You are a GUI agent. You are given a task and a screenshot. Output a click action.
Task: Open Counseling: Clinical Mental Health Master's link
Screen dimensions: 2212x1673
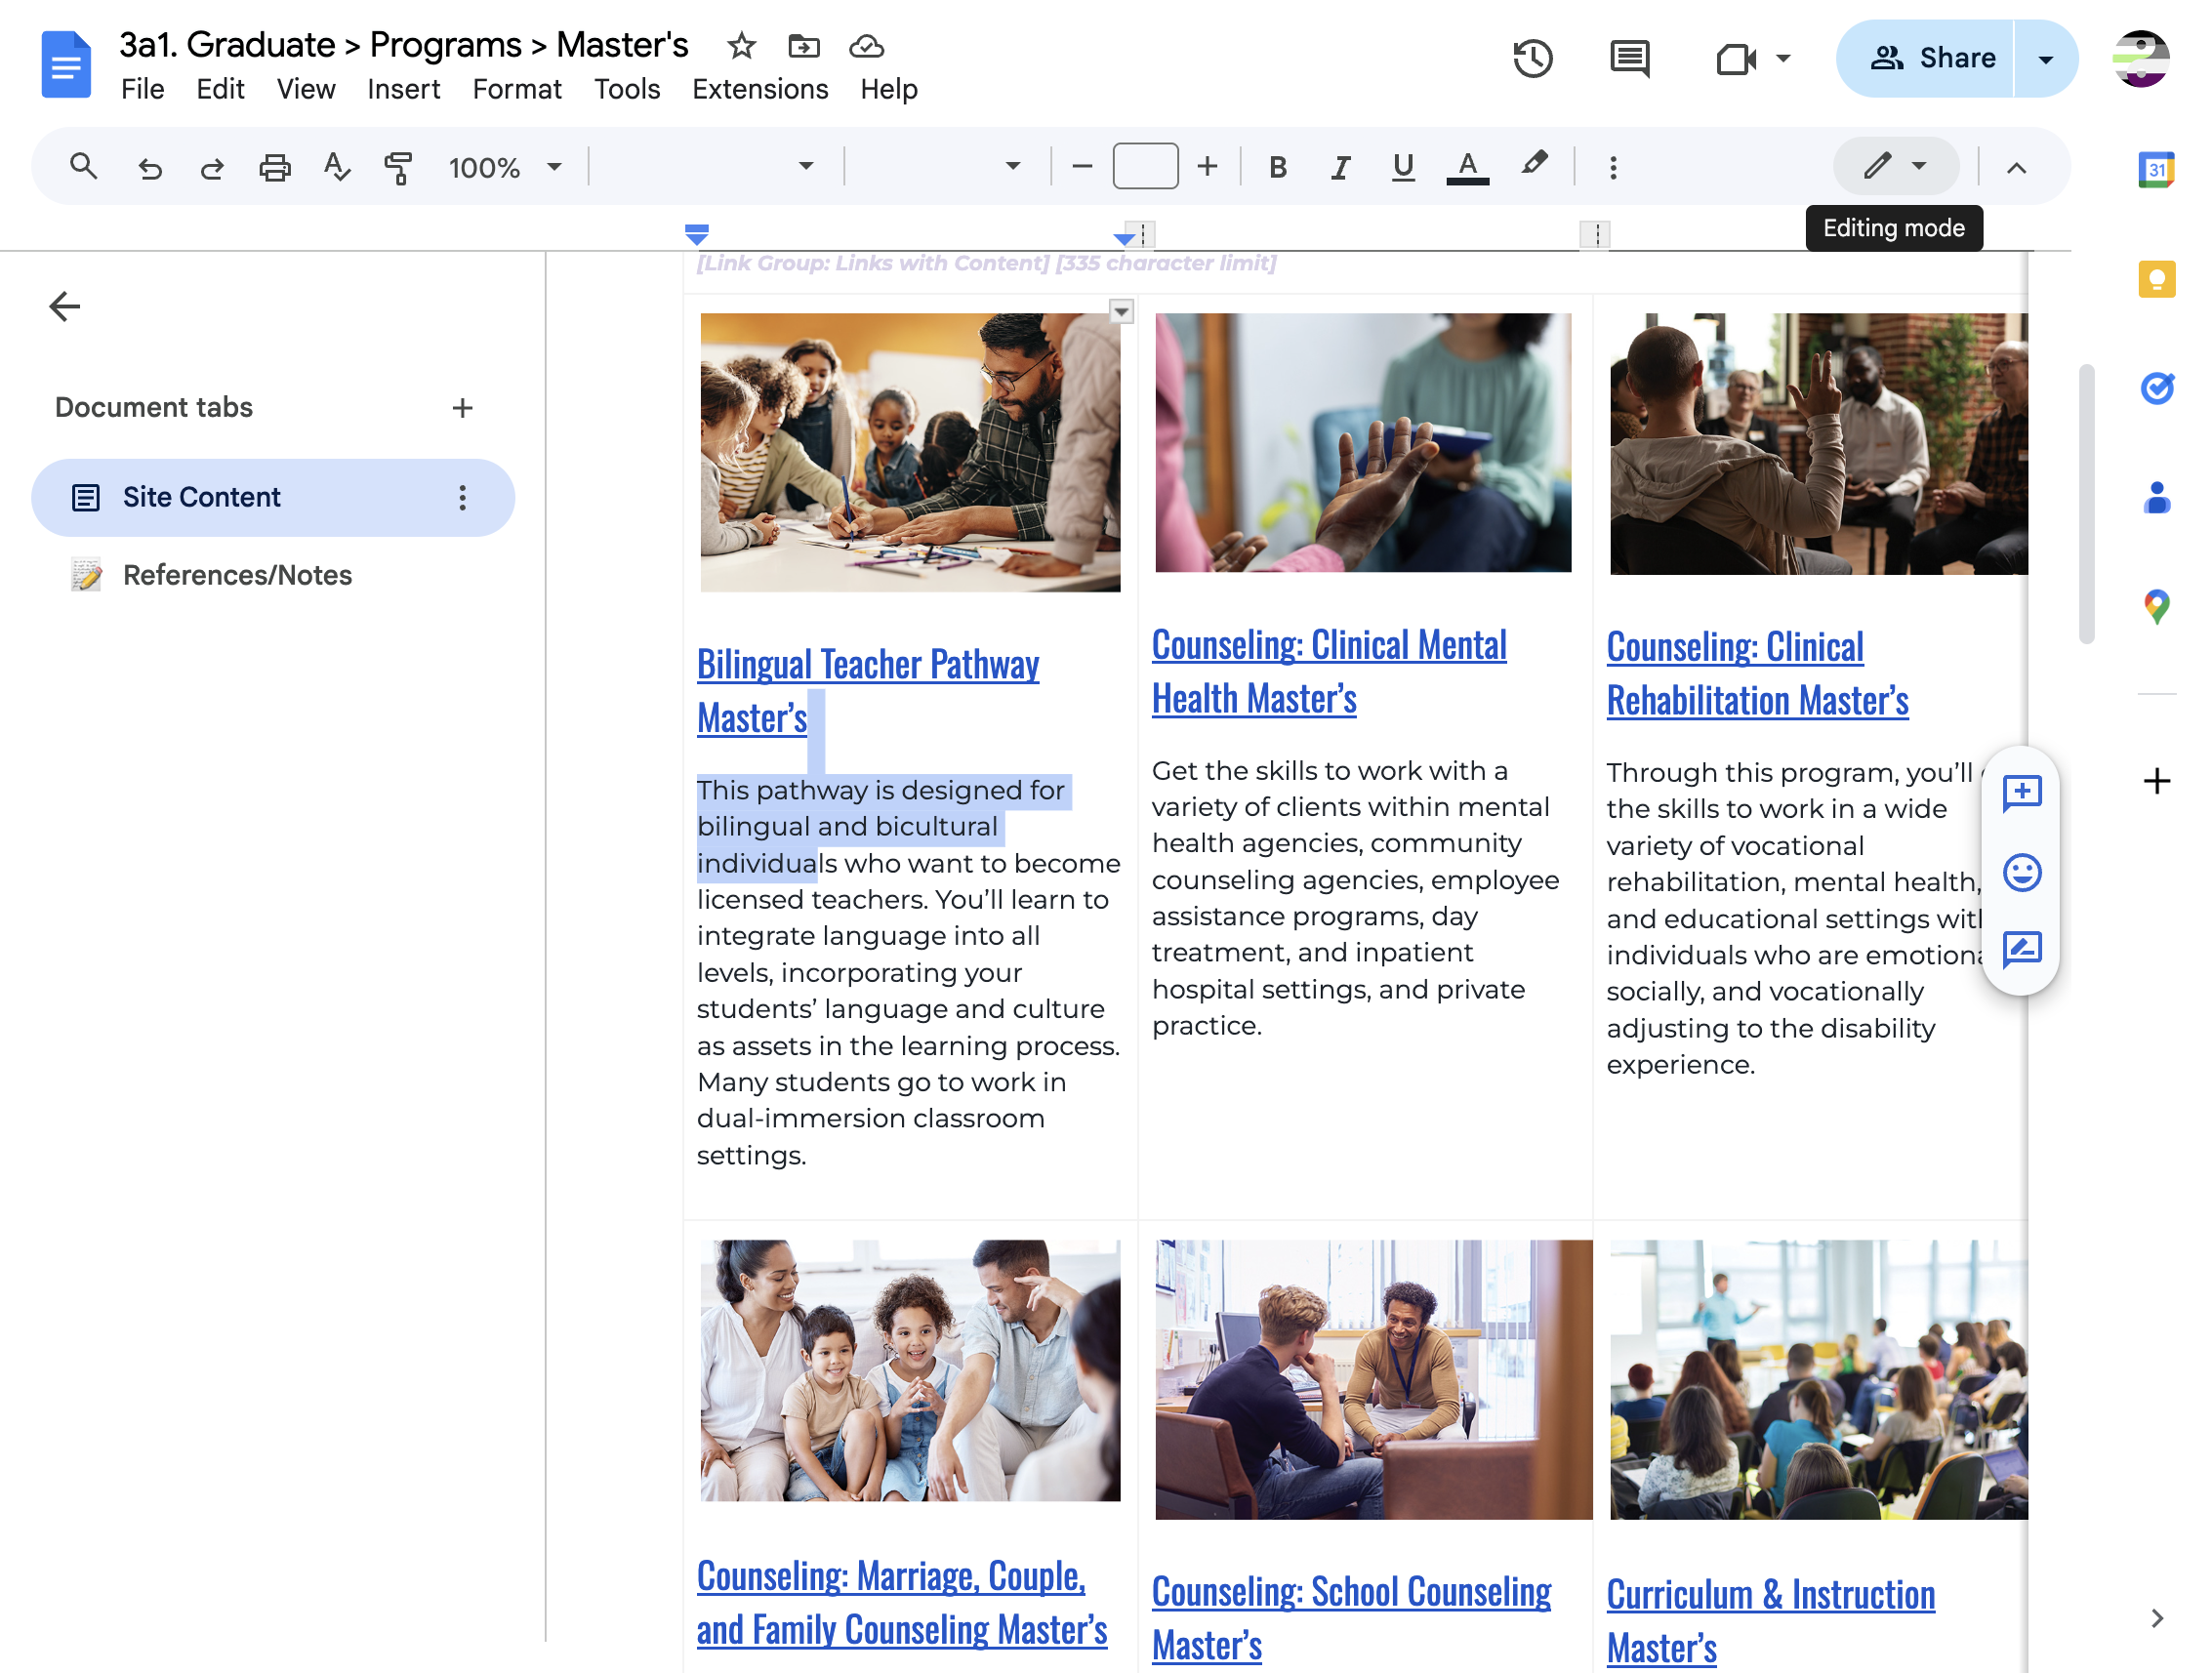click(1328, 672)
